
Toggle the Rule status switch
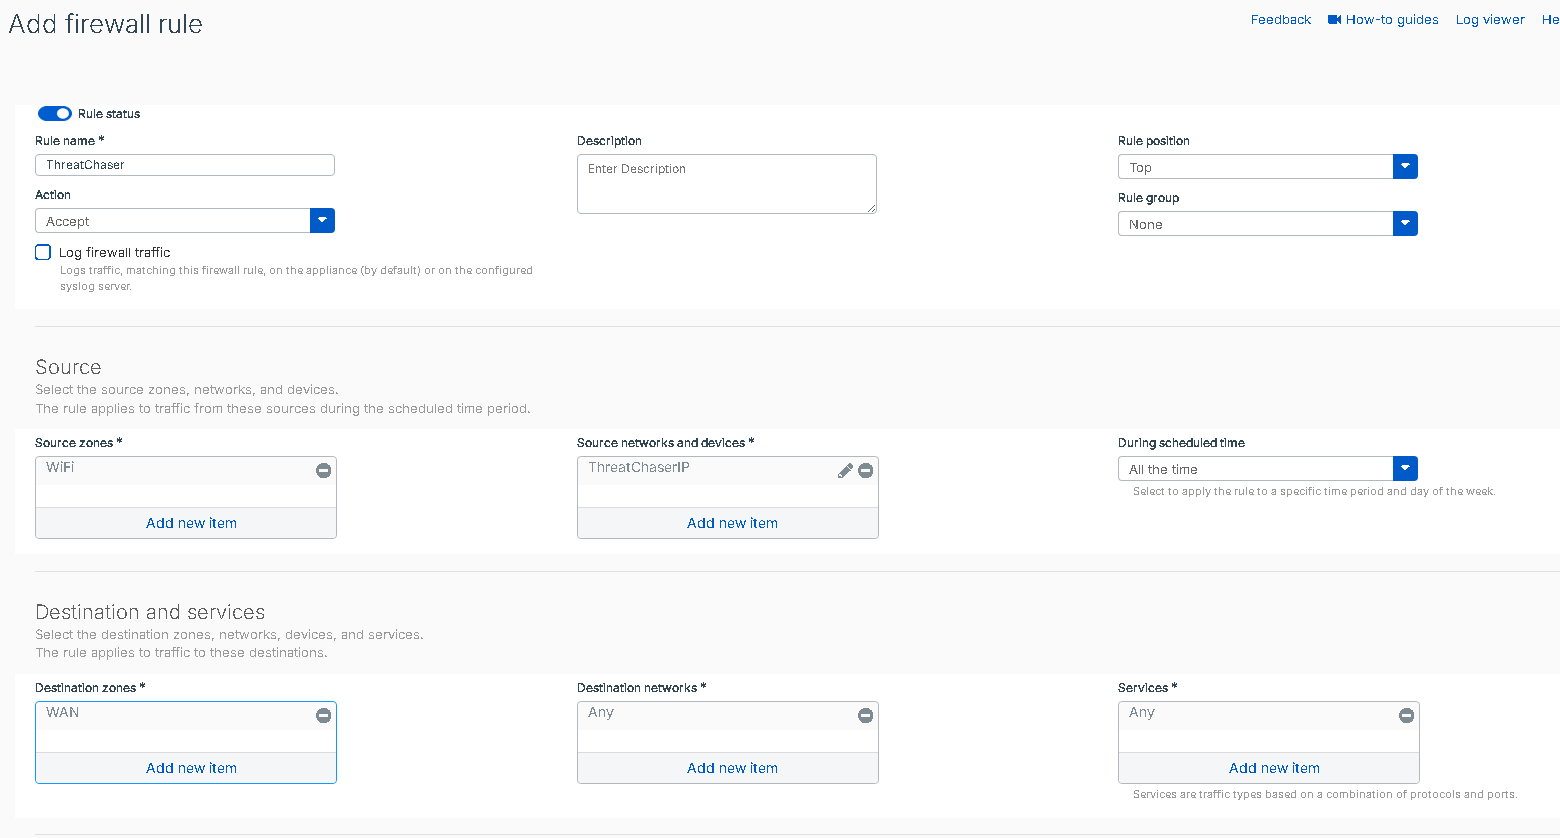click(55, 114)
